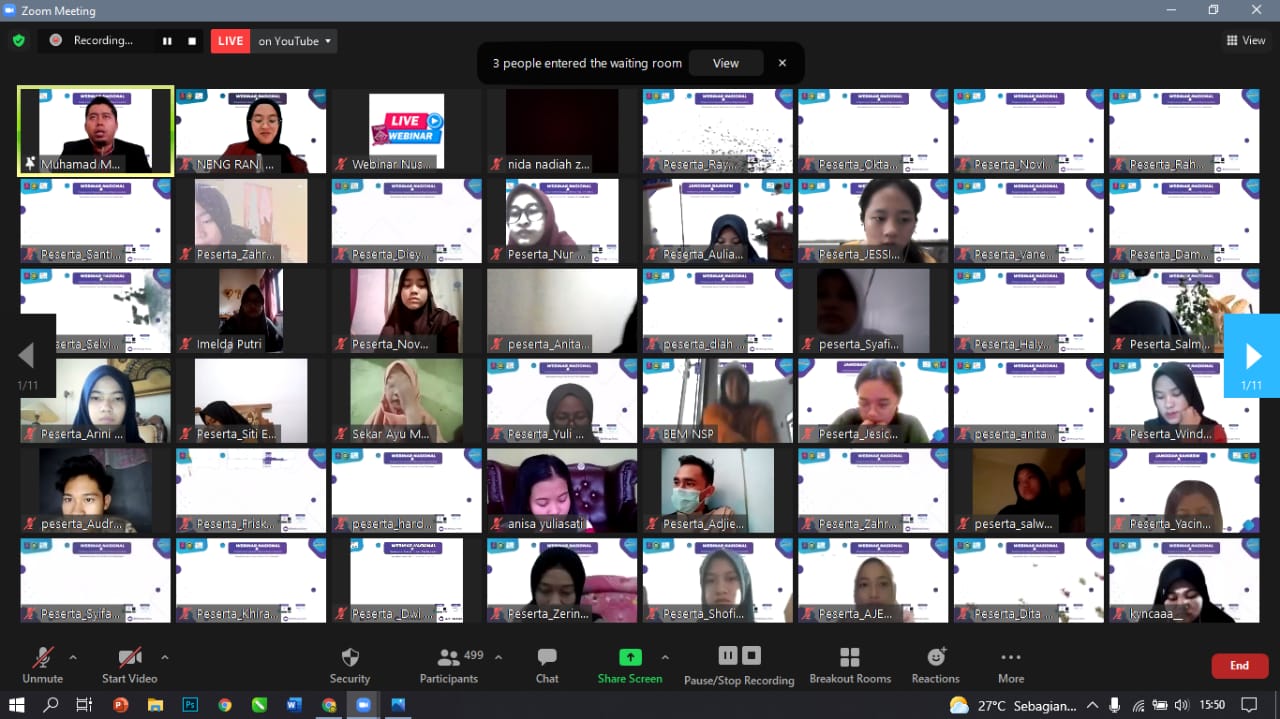Screen dimensions: 1280x719
Task: Pause recording from the top recording bar
Action: coord(167,41)
